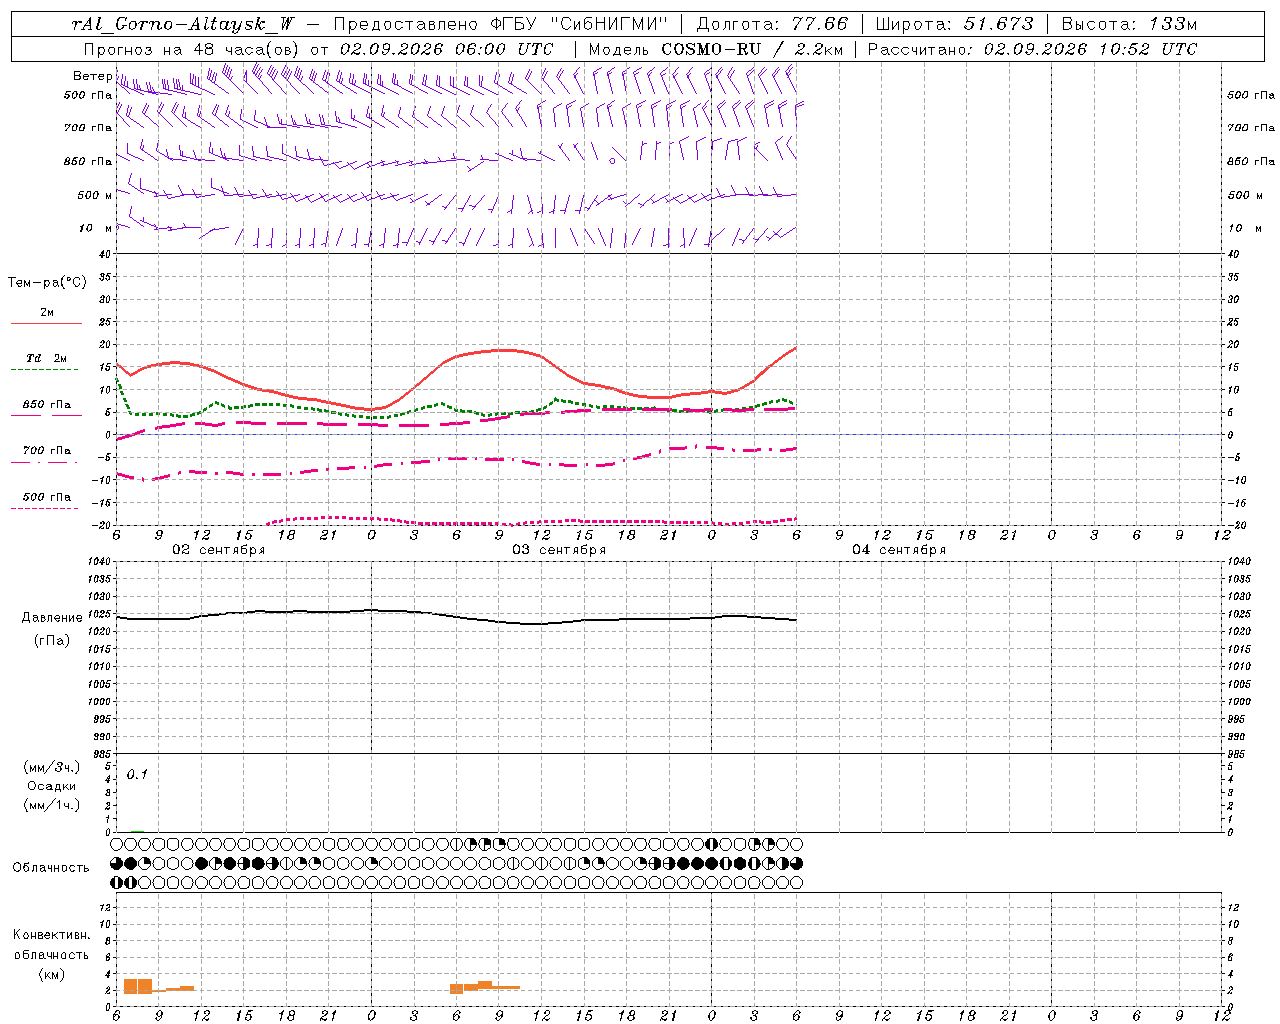Click first half-filled circle in bottom cloudiness row
The height and width of the screenshot is (1024, 1280).
point(117,882)
